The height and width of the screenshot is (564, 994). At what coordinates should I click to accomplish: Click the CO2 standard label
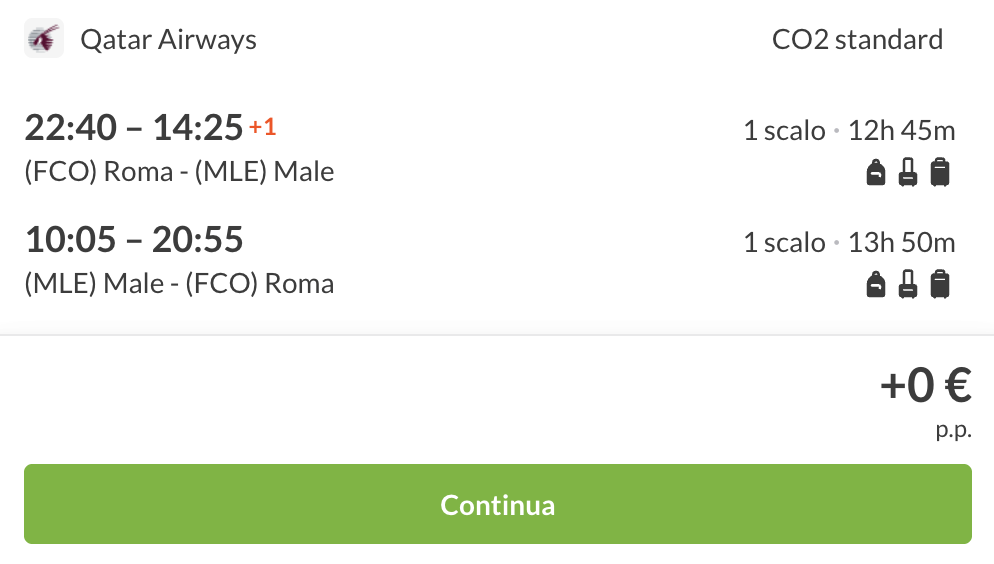[x=857, y=40]
